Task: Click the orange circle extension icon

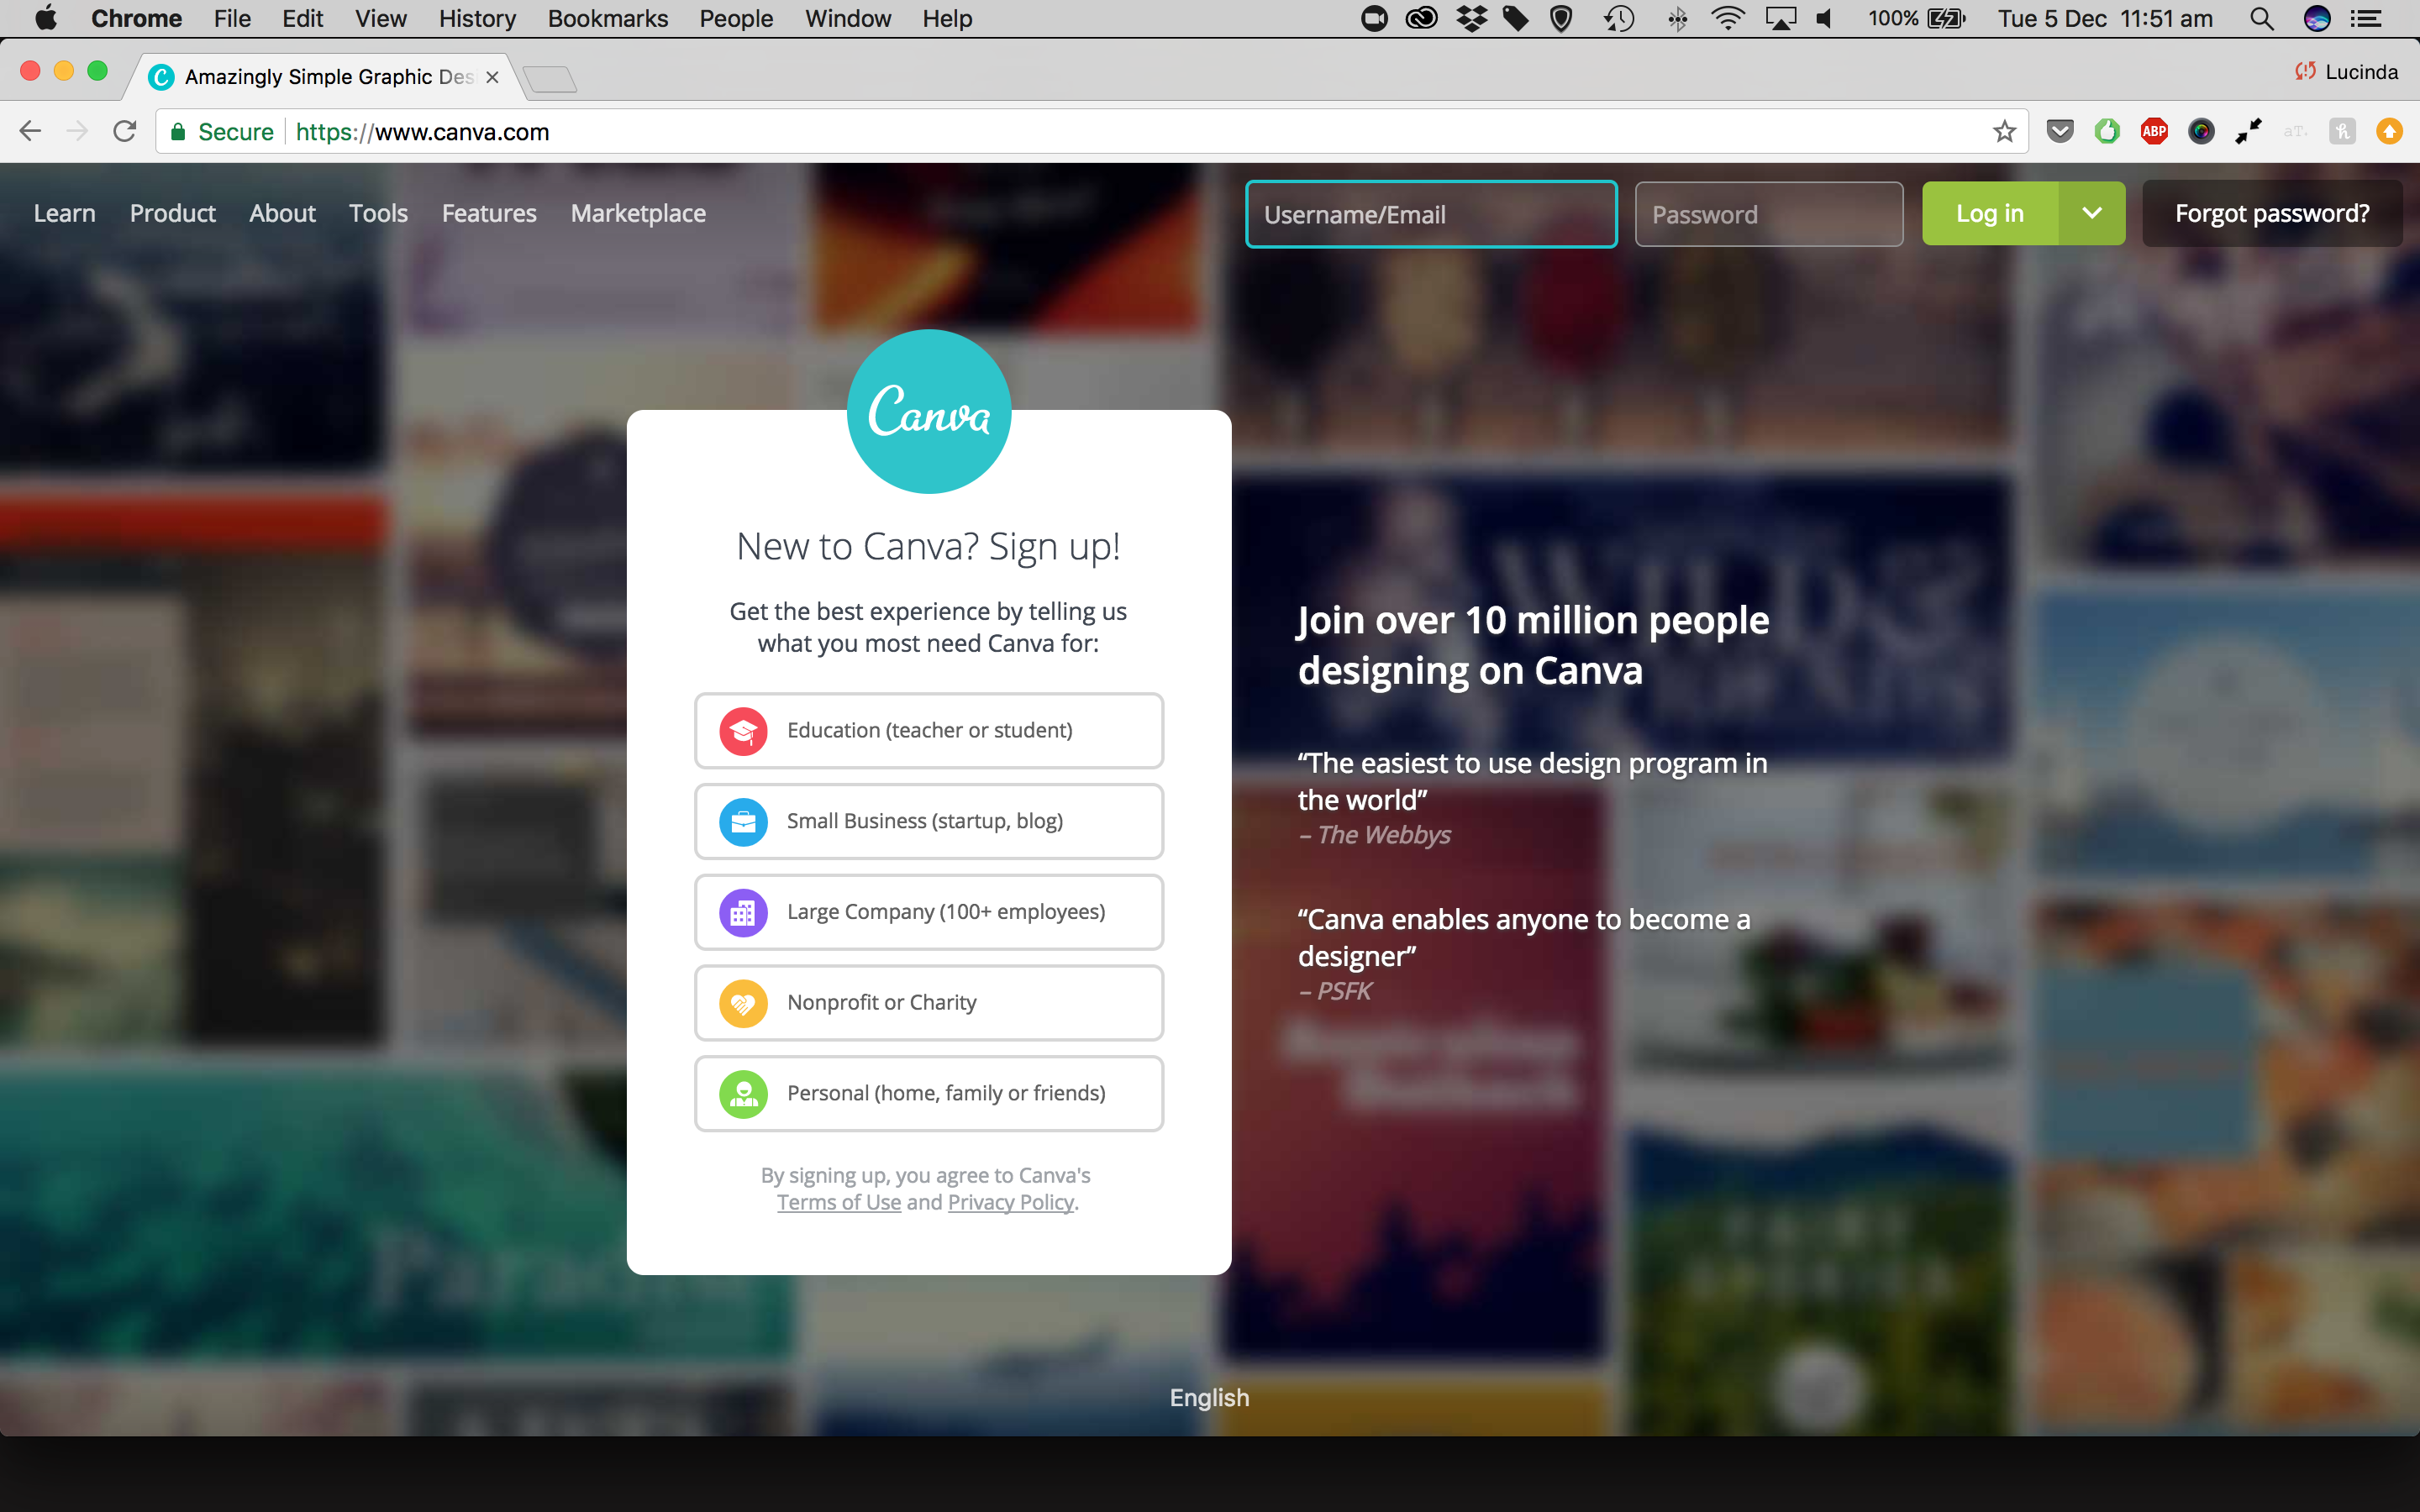Action: point(2389,131)
